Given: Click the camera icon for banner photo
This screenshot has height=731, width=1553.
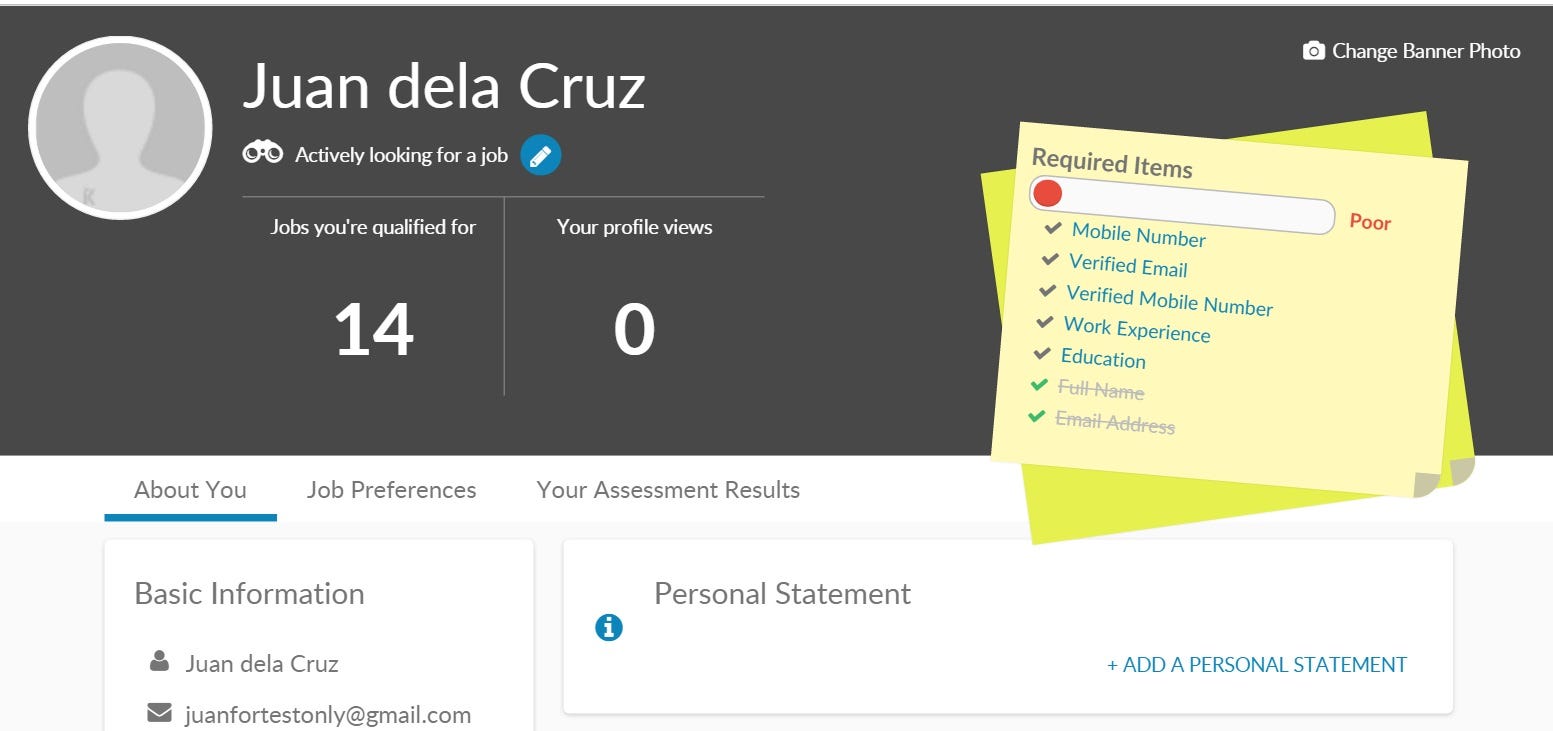Looking at the screenshot, I should 1313,51.
